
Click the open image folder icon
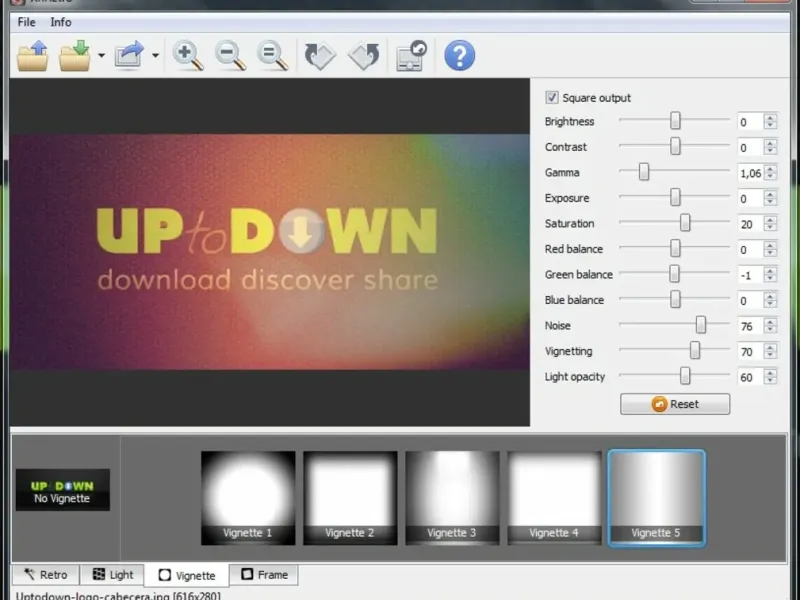pyautogui.click(x=33, y=56)
